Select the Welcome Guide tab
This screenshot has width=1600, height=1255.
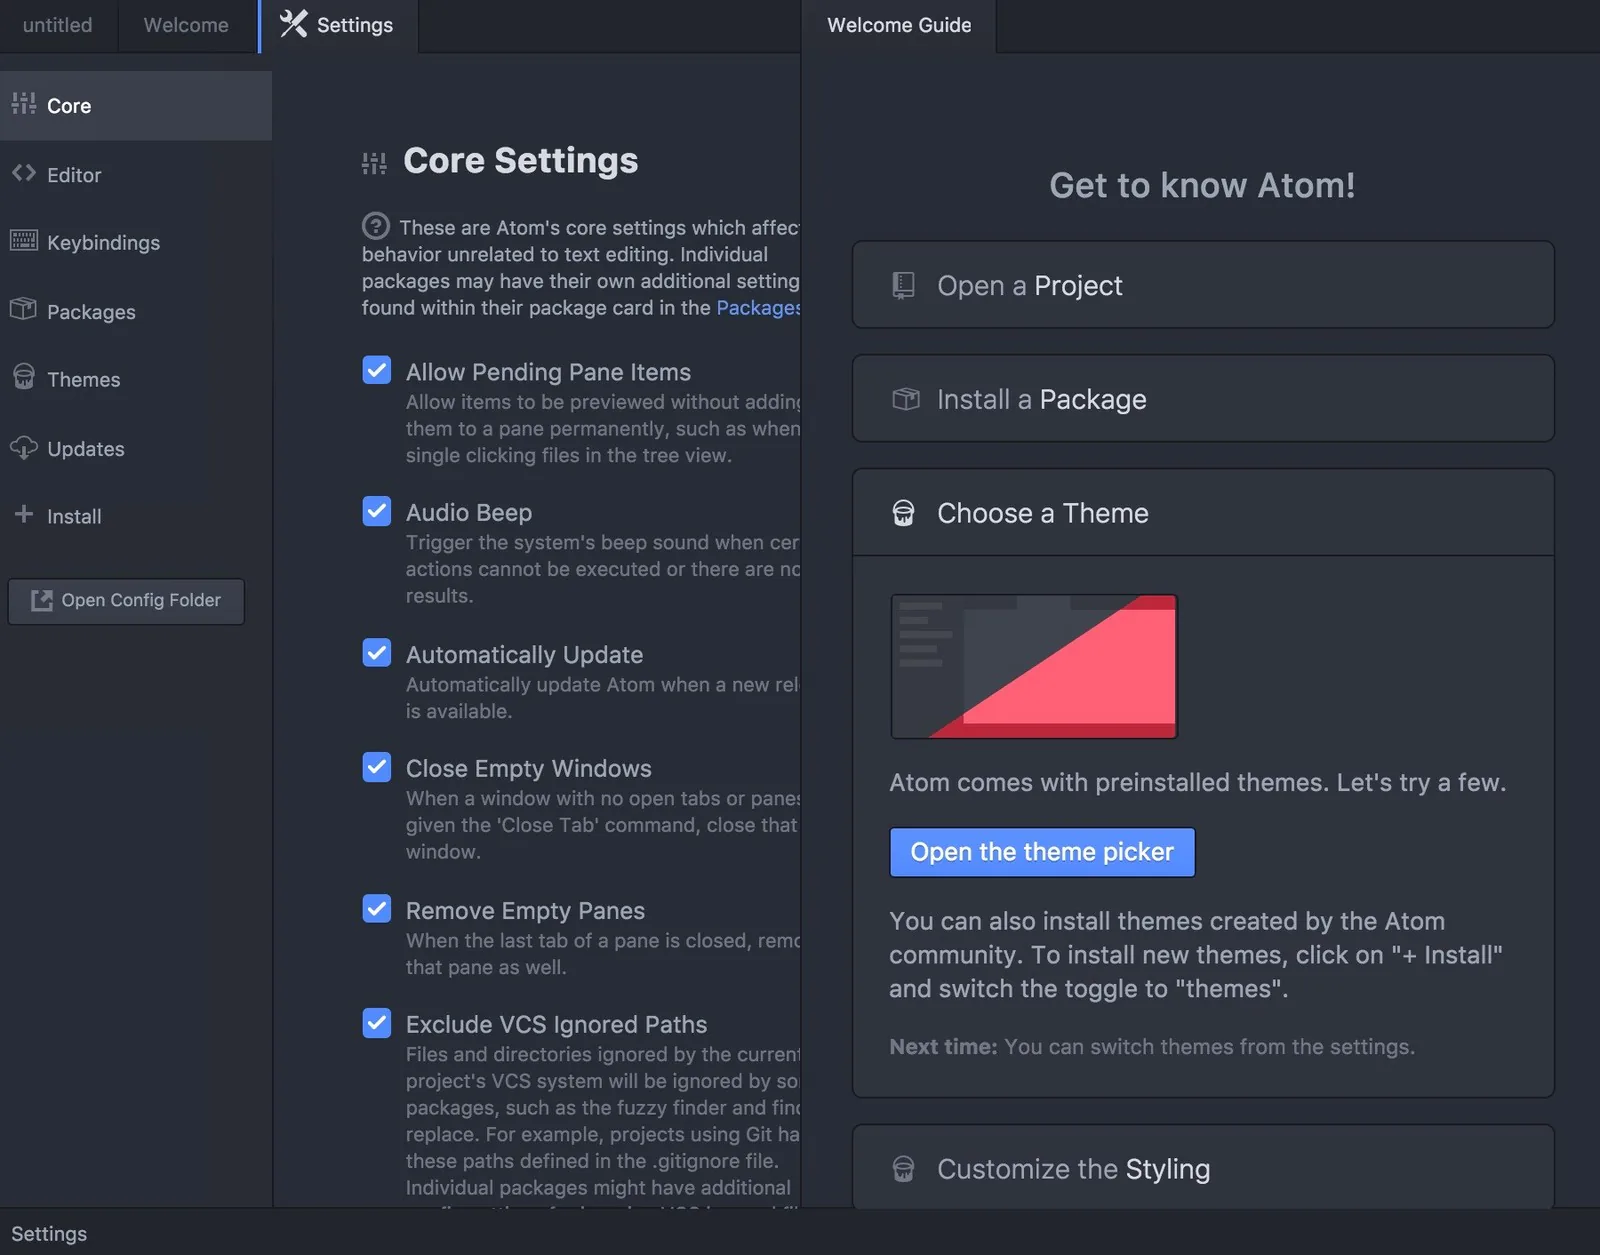click(899, 25)
